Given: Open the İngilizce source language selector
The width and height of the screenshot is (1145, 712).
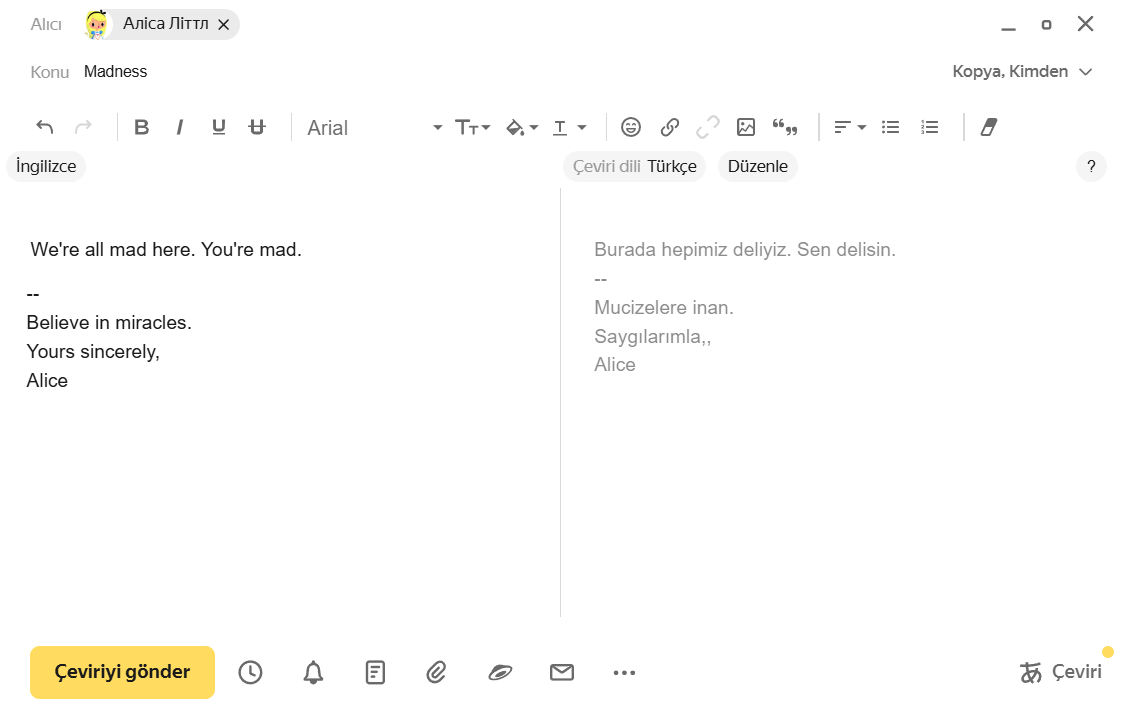Looking at the screenshot, I should click(46, 167).
